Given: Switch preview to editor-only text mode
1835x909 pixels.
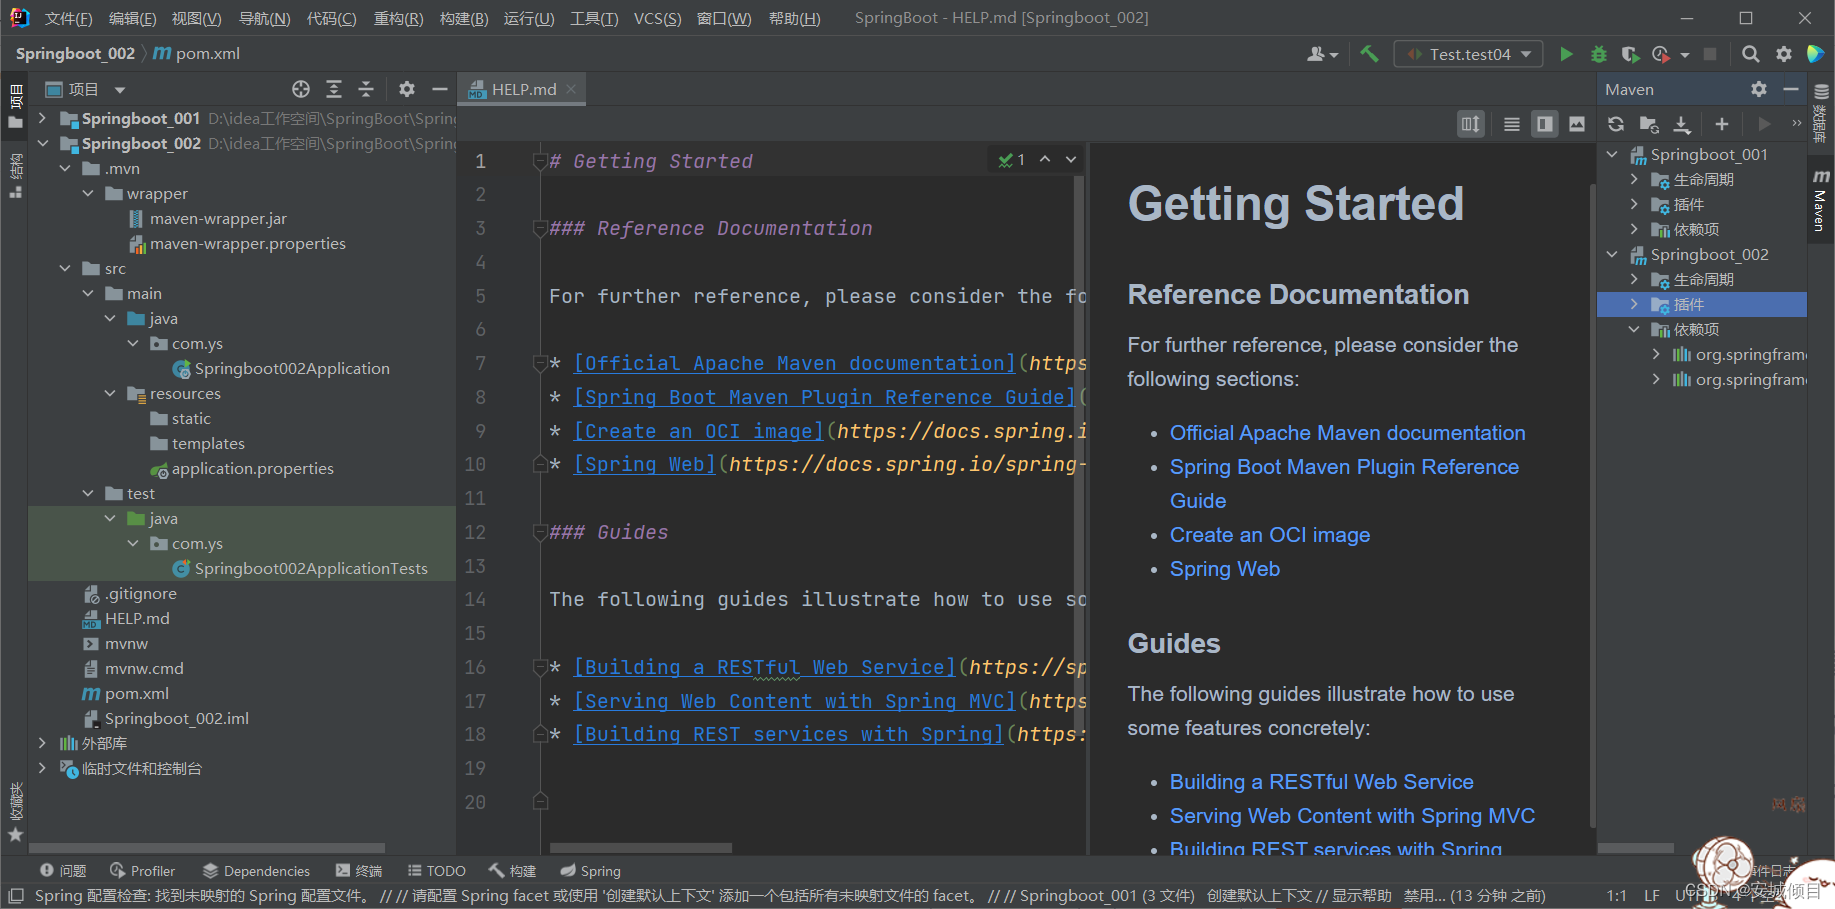Looking at the screenshot, I should tap(1511, 123).
